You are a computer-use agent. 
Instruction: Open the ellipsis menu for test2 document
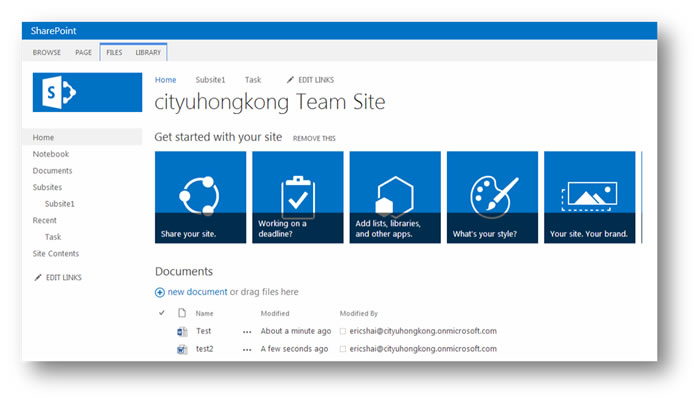pos(247,349)
